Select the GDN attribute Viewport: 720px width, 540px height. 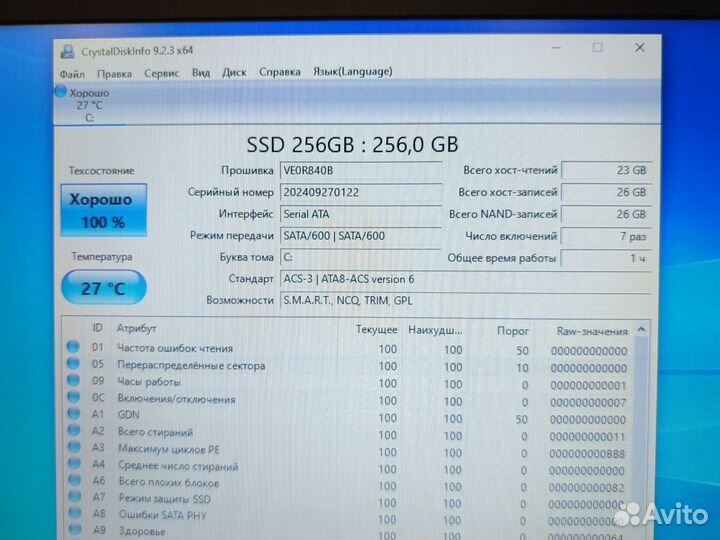129,415
